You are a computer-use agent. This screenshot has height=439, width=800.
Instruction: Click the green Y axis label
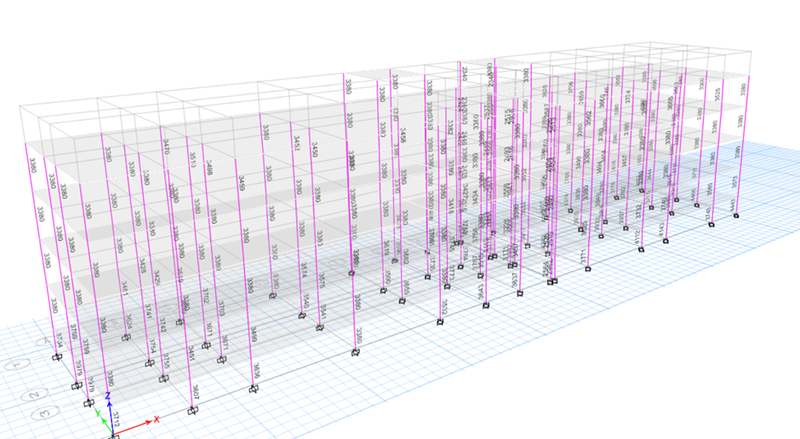[x=98, y=413]
